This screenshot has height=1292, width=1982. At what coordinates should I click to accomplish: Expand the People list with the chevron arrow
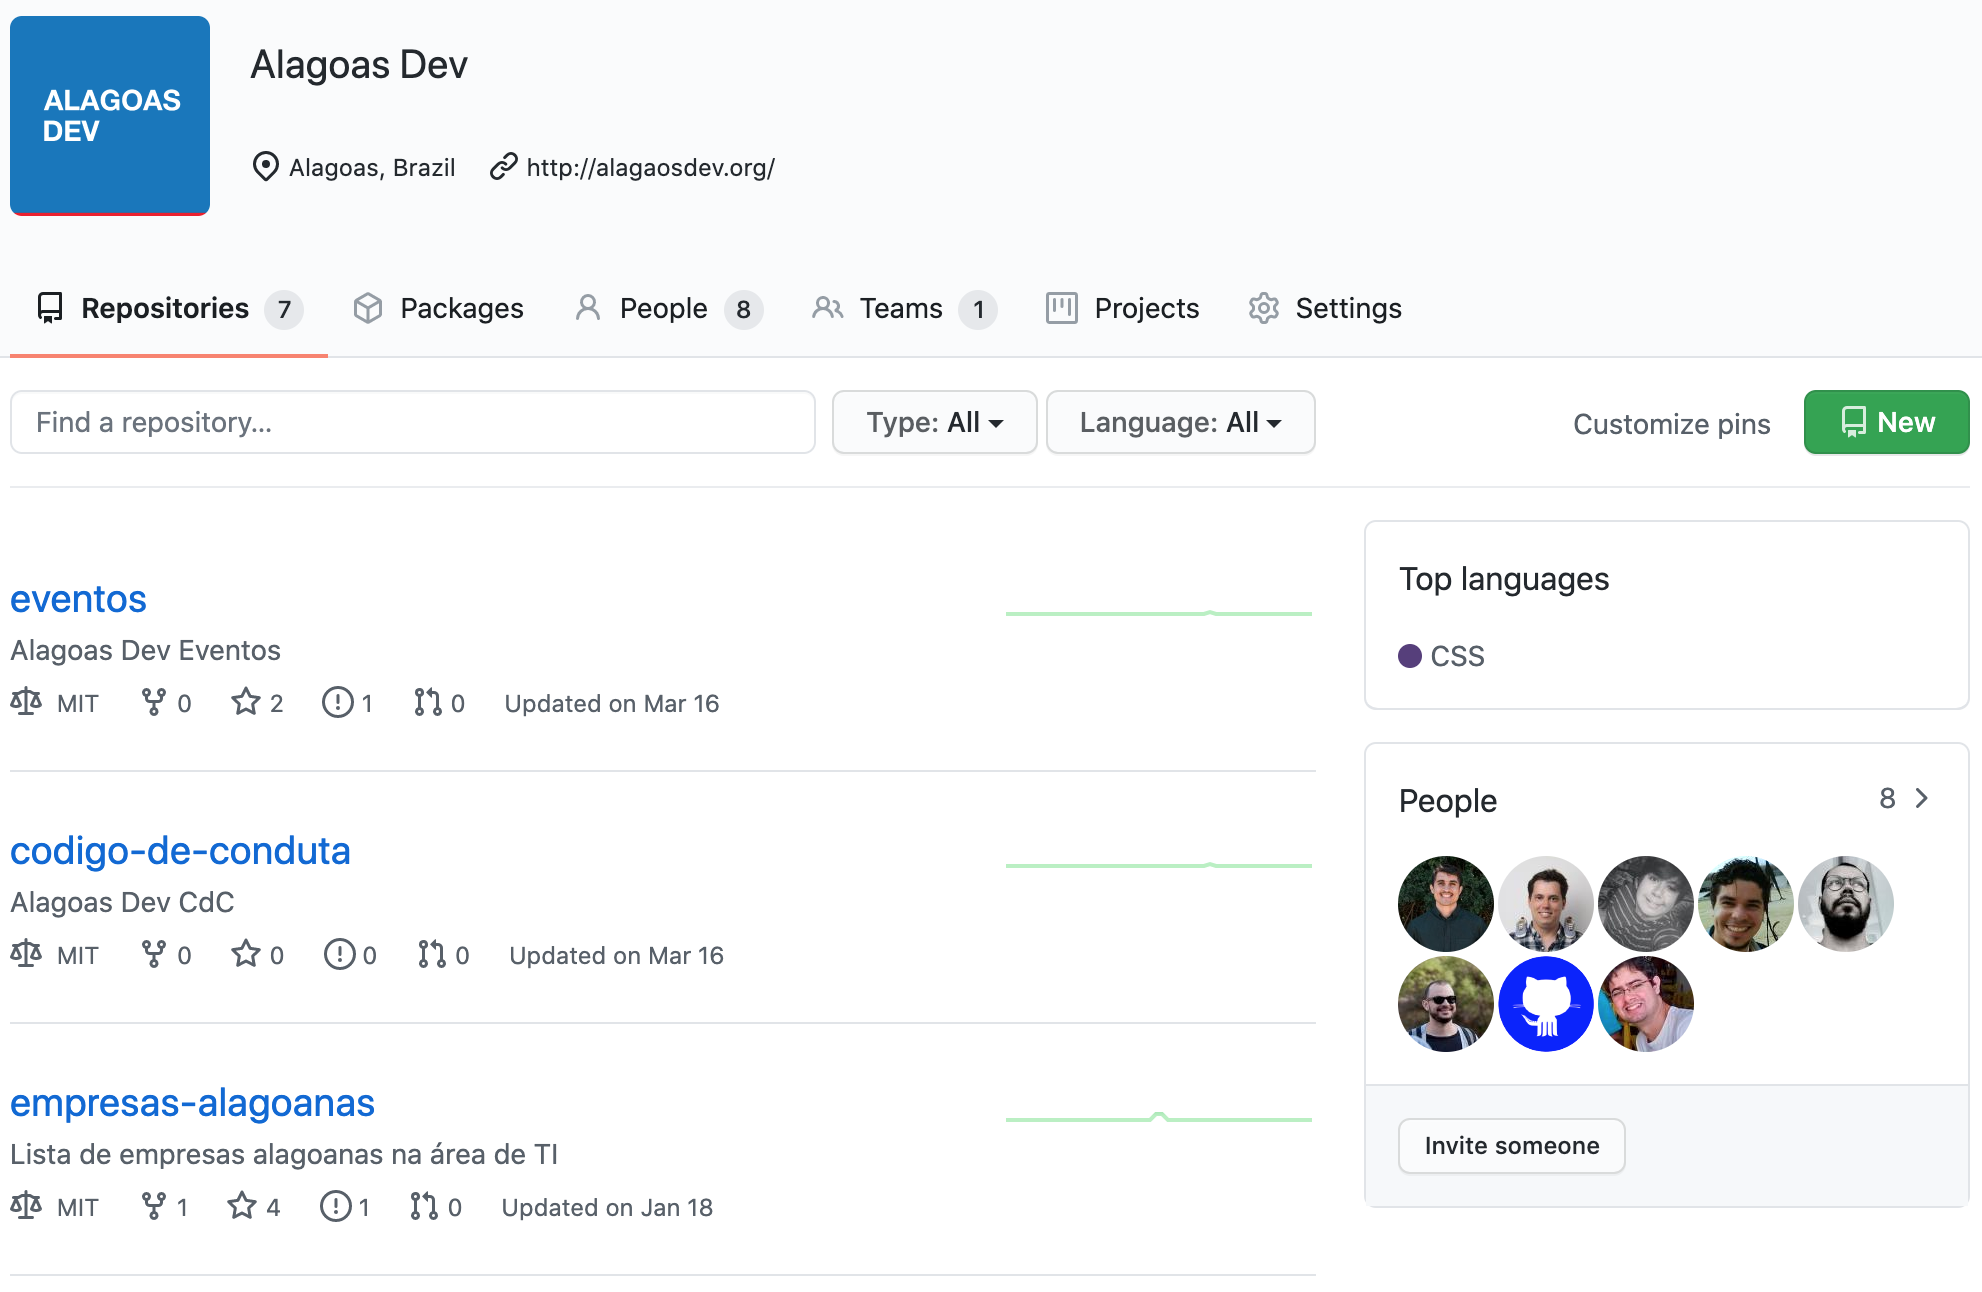(1921, 798)
